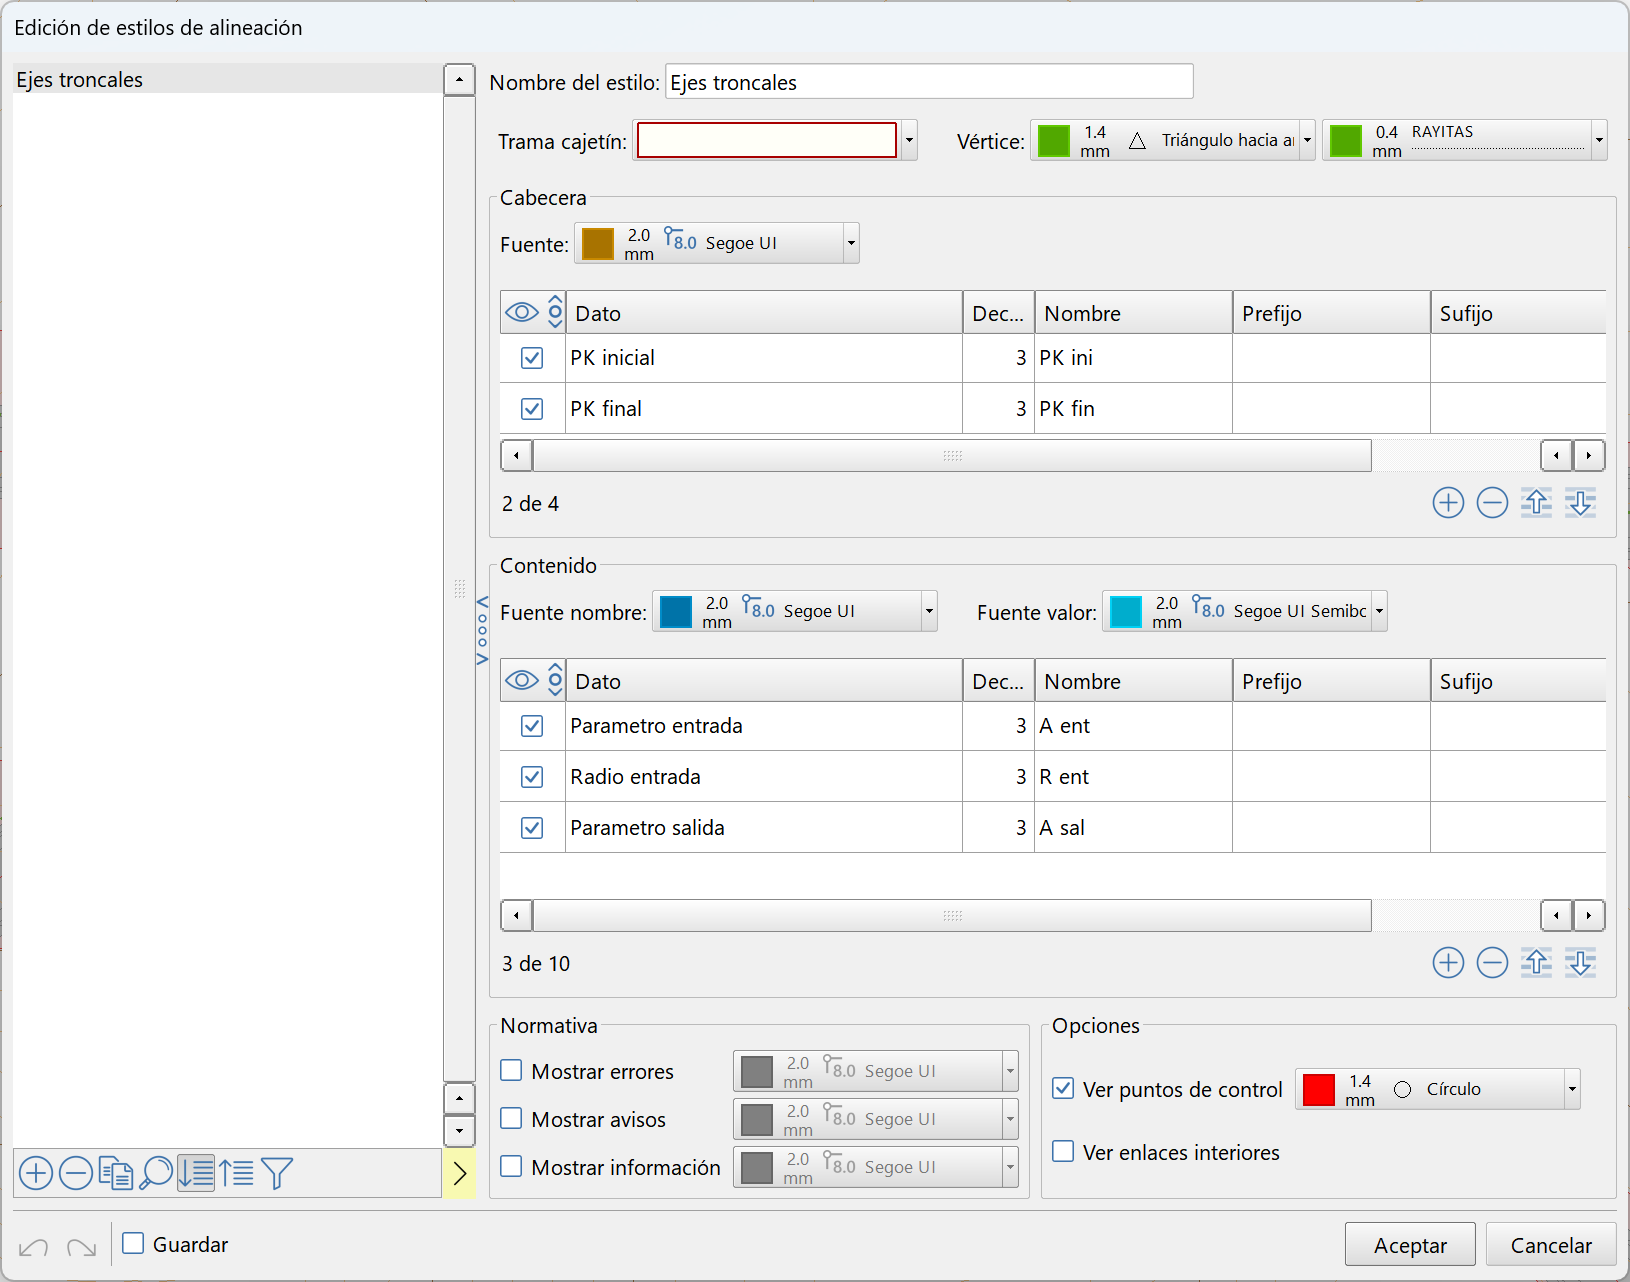This screenshot has height=1282, width=1630.
Task: Sort the style list ascending
Action: coord(237,1173)
